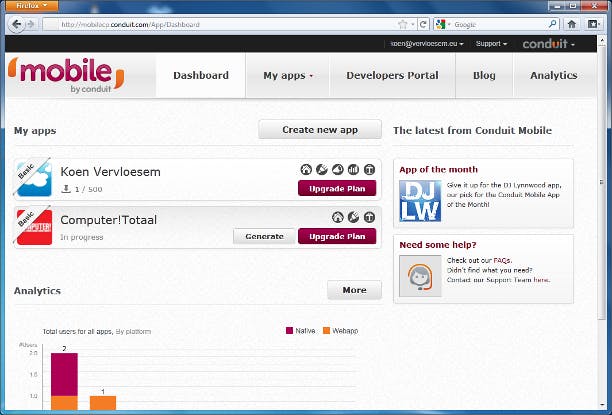Switch to the Dashboard tab
612x415 pixels.
pyautogui.click(x=201, y=75)
